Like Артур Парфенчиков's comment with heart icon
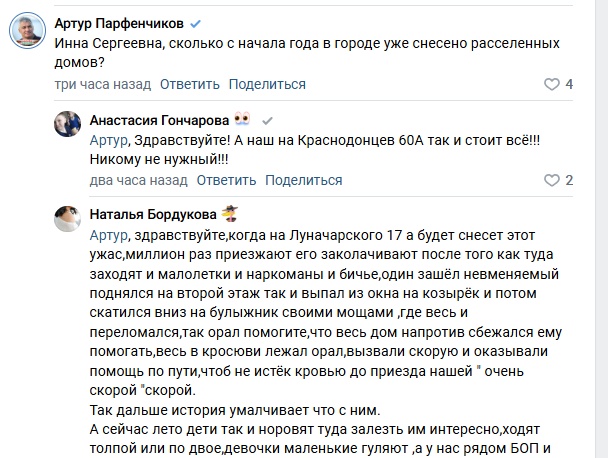Image resolution: width=608 pixels, height=458 pixels. pos(551,84)
